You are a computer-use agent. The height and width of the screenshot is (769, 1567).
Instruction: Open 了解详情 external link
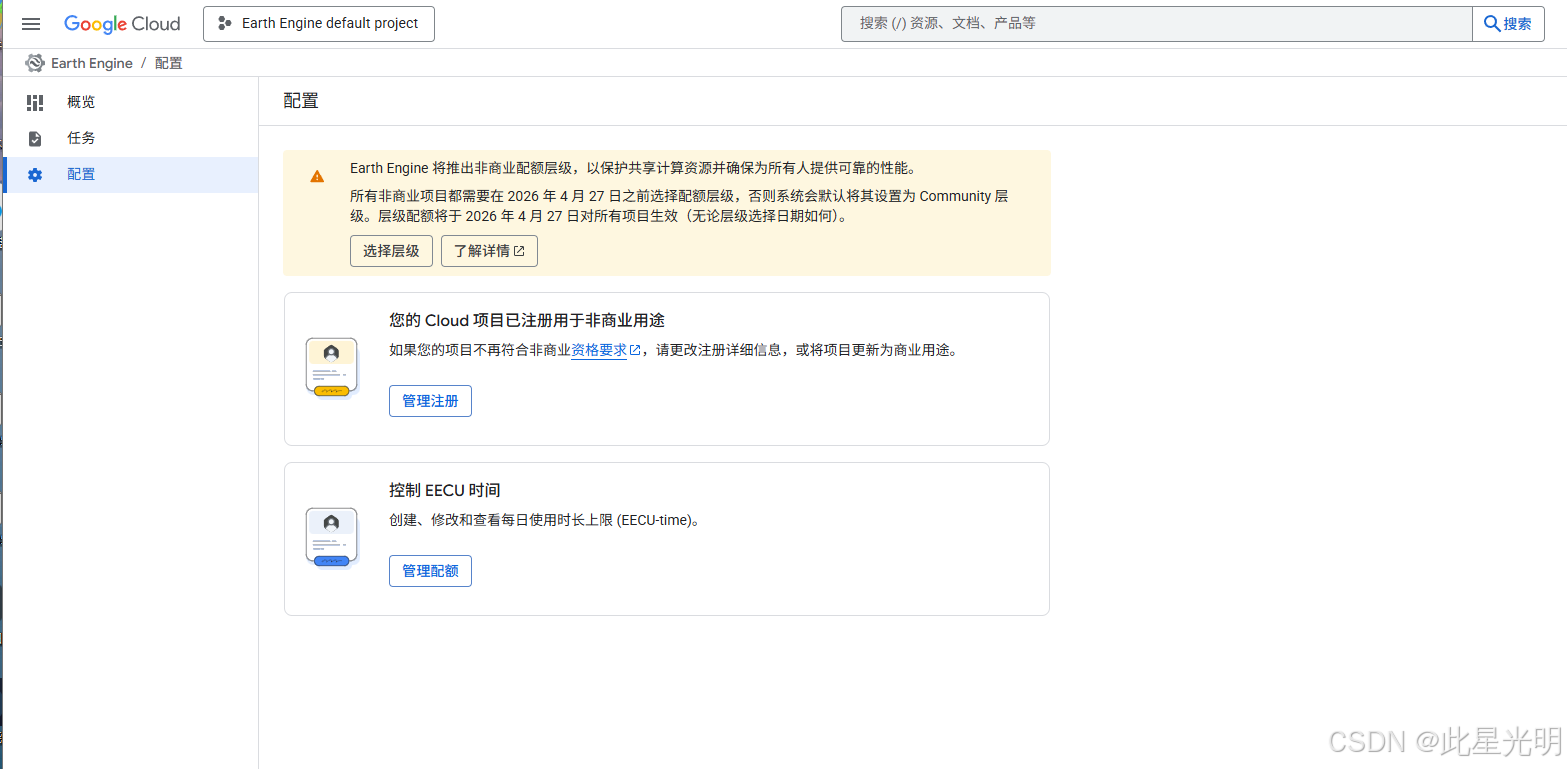[488, 251]
